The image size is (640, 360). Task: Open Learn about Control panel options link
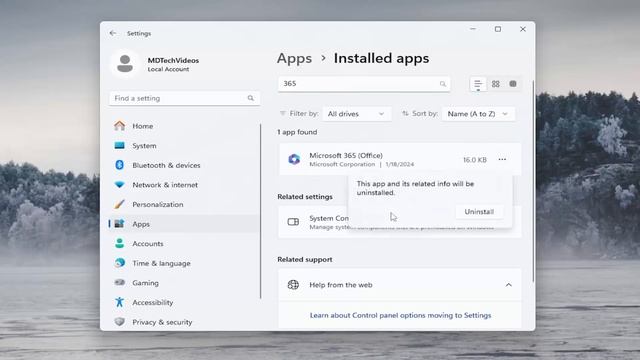[400, 315]
